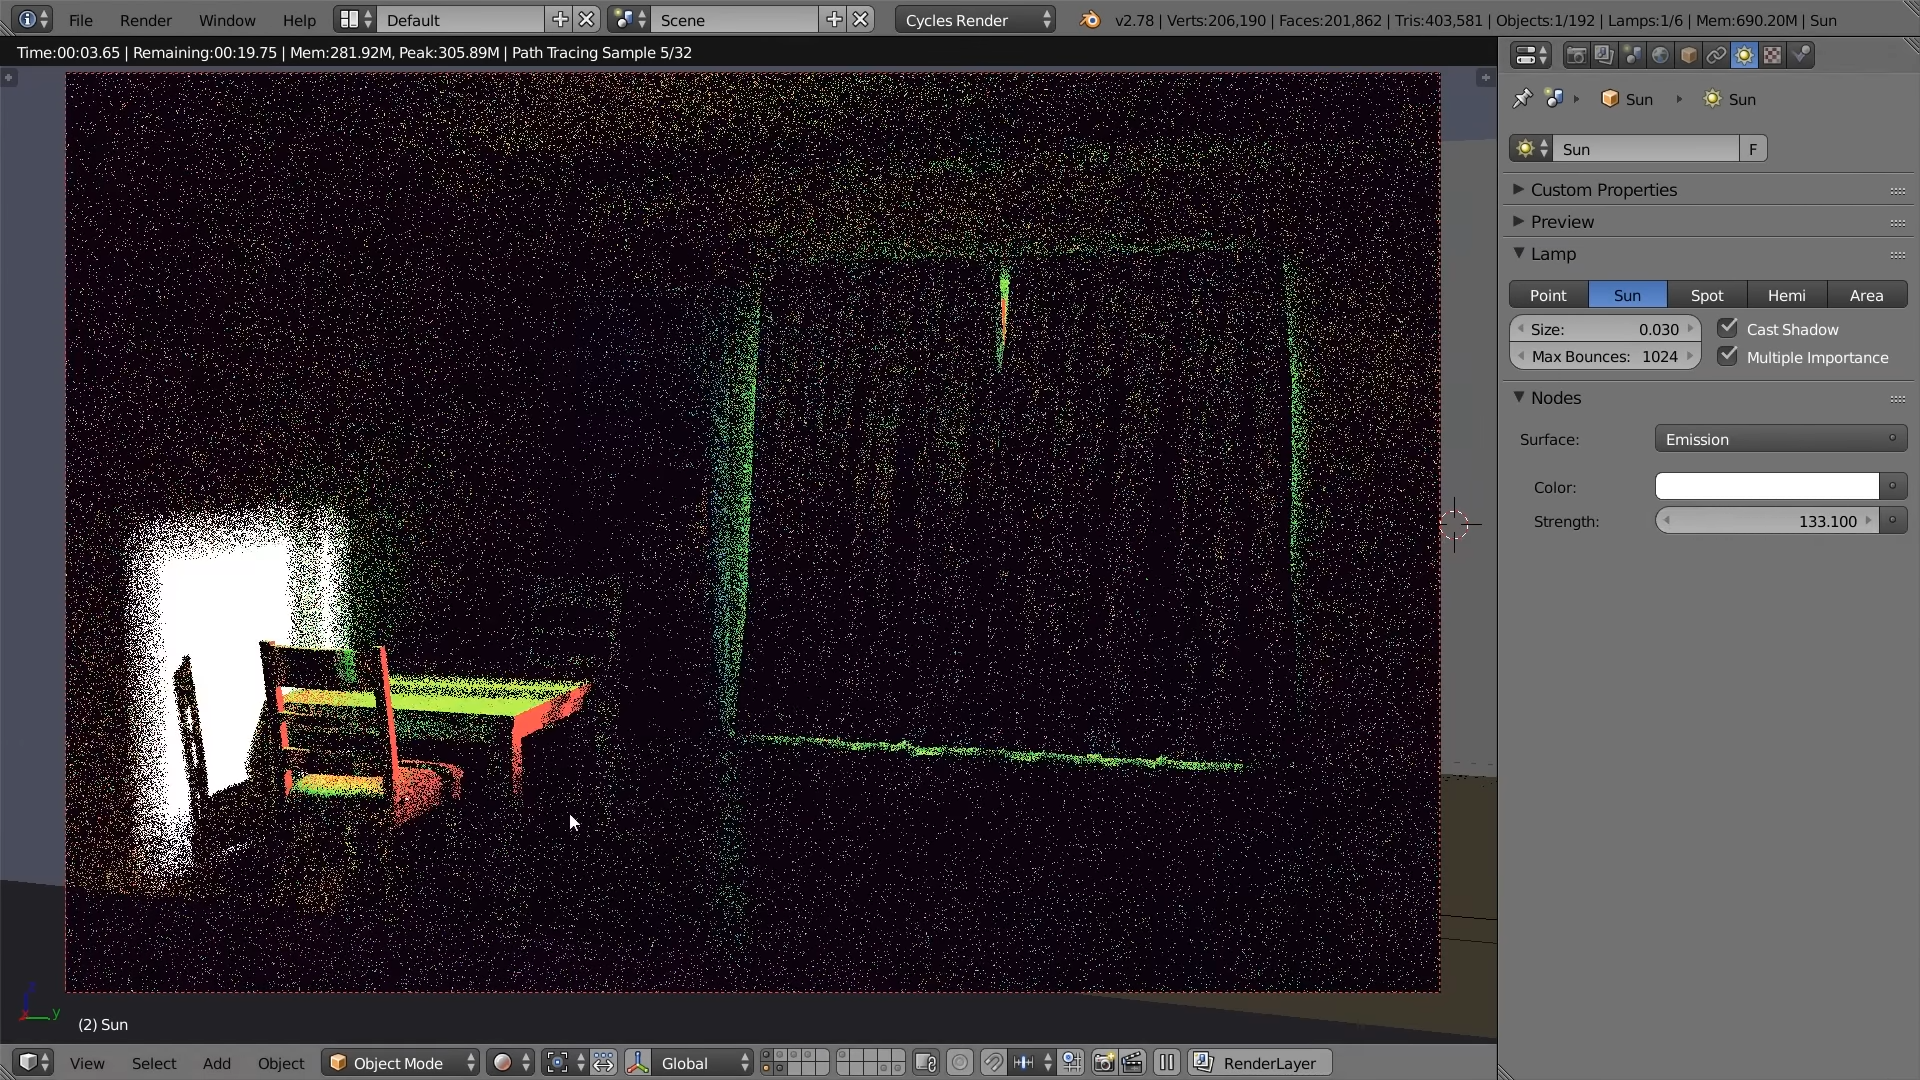Click the lamp Strength value field
This screenshot has width=1920, height=1080.
point(1767,521)
